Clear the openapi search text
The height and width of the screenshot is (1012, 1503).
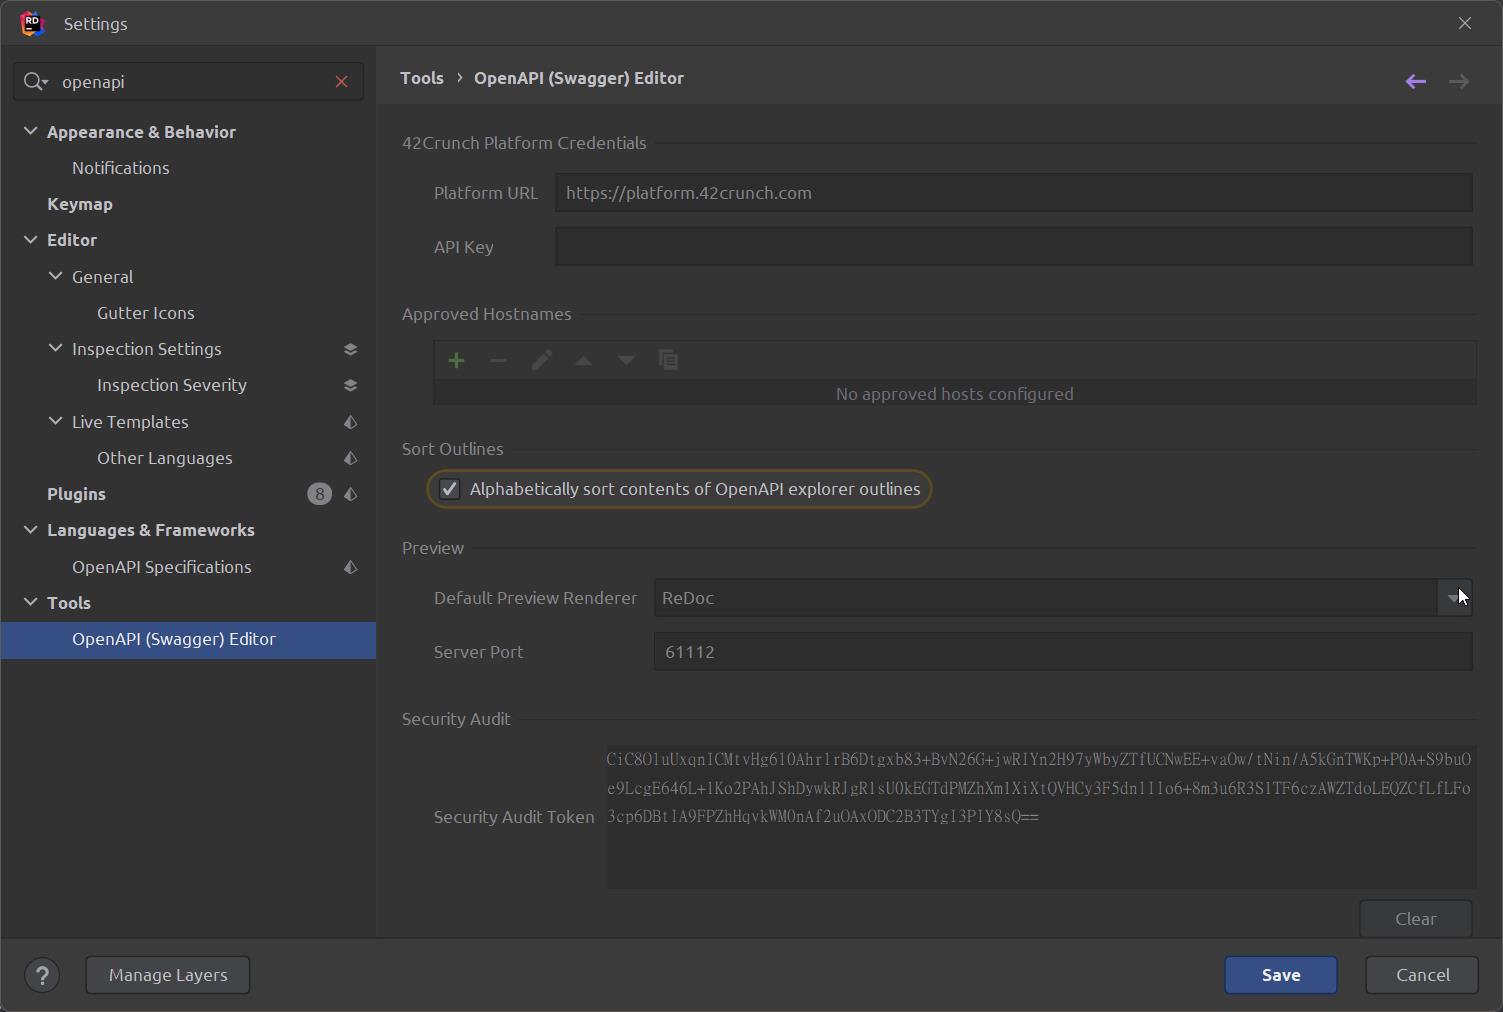coord(341,82)
